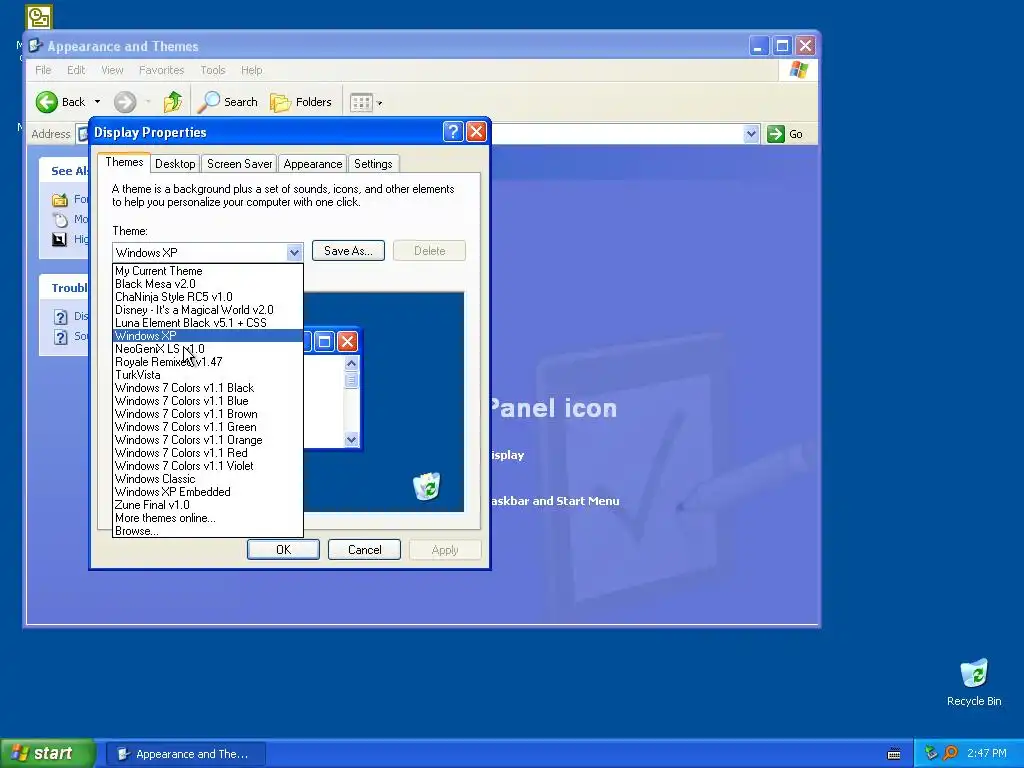Click the on-screen keyboard tray icon
The width and height of the screenshot is (1024, 768).
(x=894, y=754)
